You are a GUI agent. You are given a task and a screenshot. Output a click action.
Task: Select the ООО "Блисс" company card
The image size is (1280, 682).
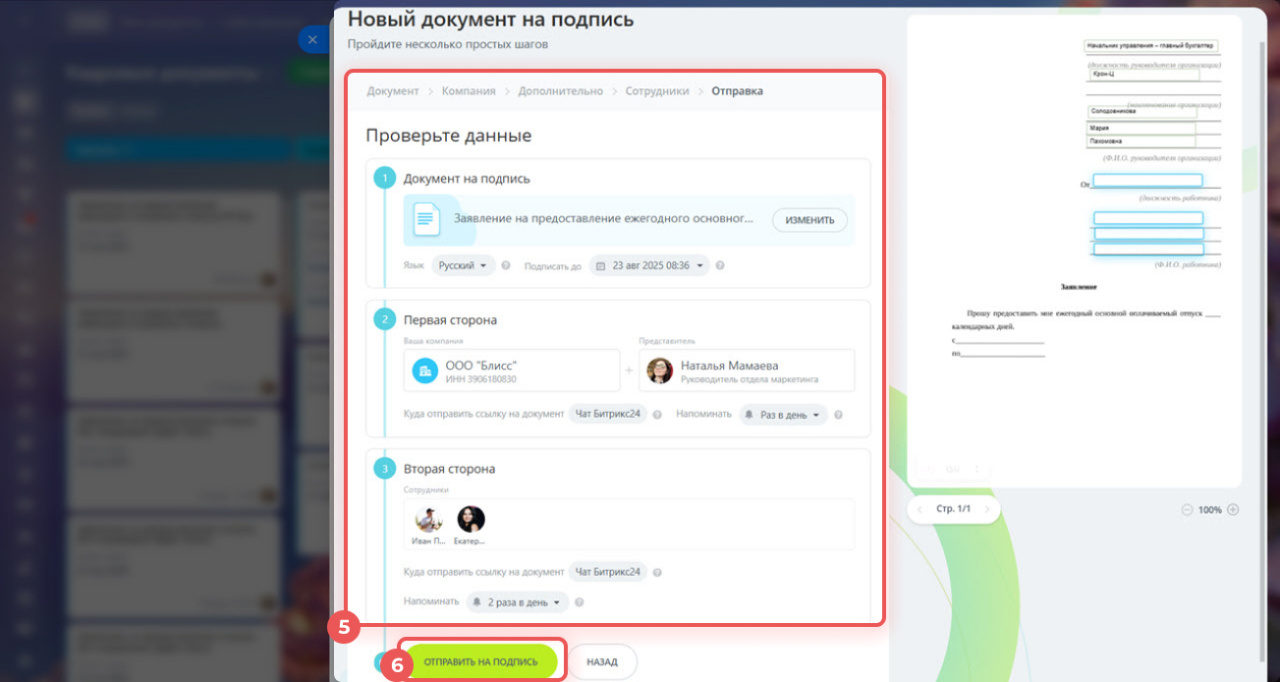coord(512,371)
